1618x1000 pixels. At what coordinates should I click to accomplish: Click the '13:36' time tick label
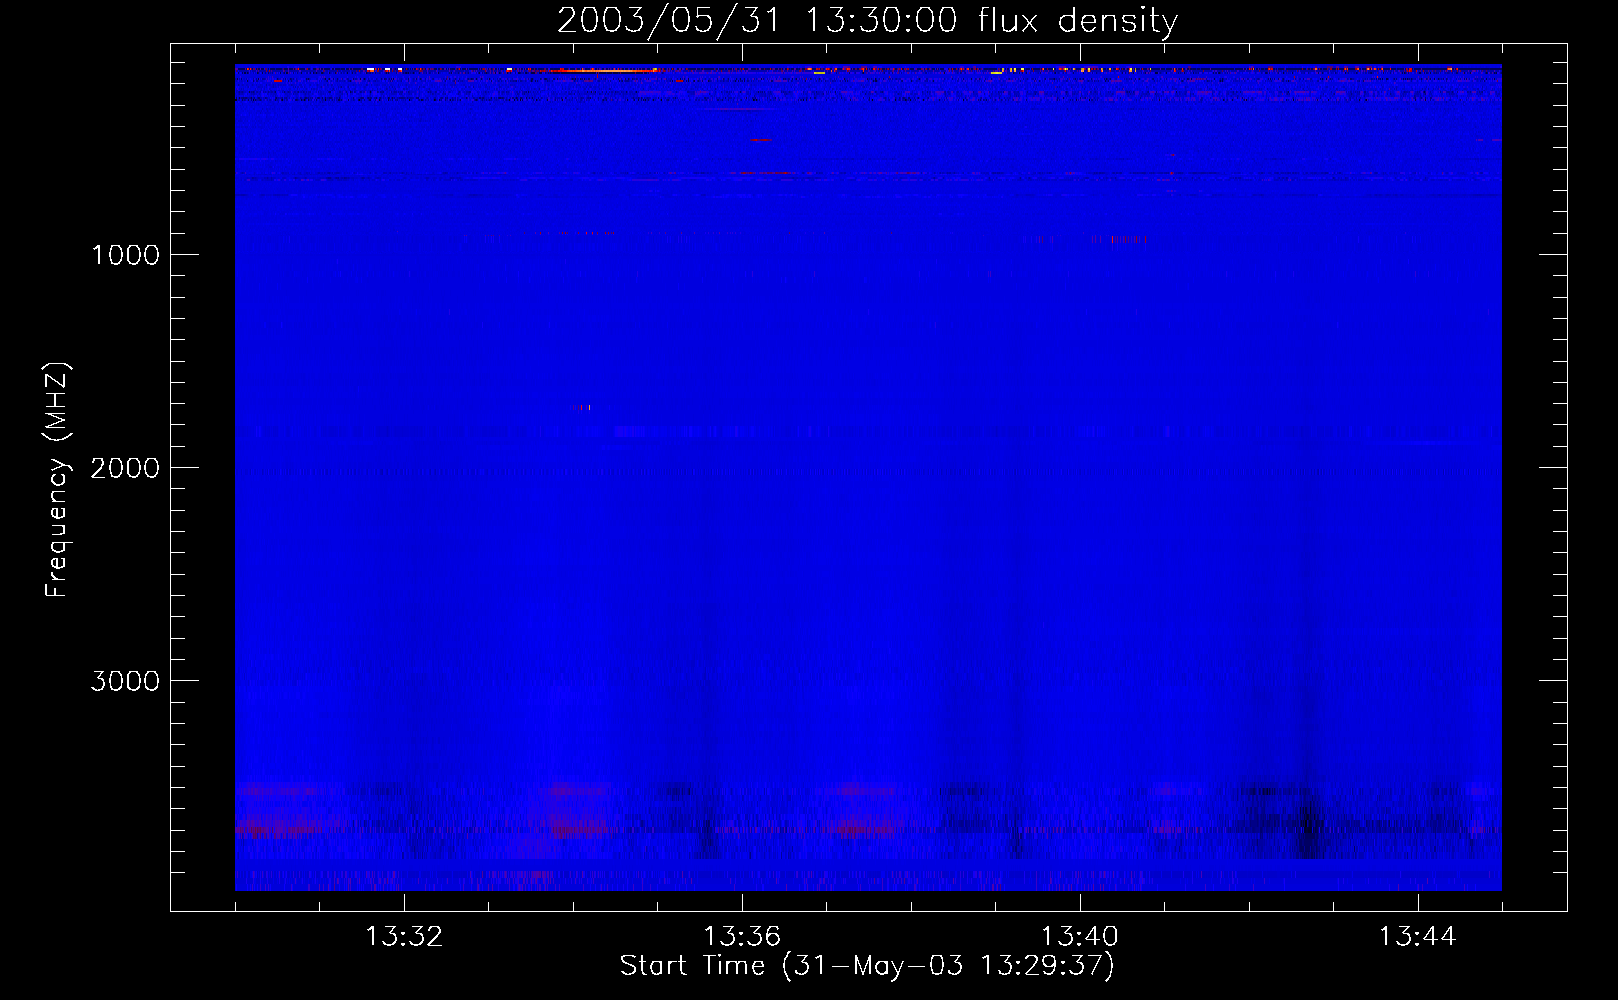(x=742, y=937)
